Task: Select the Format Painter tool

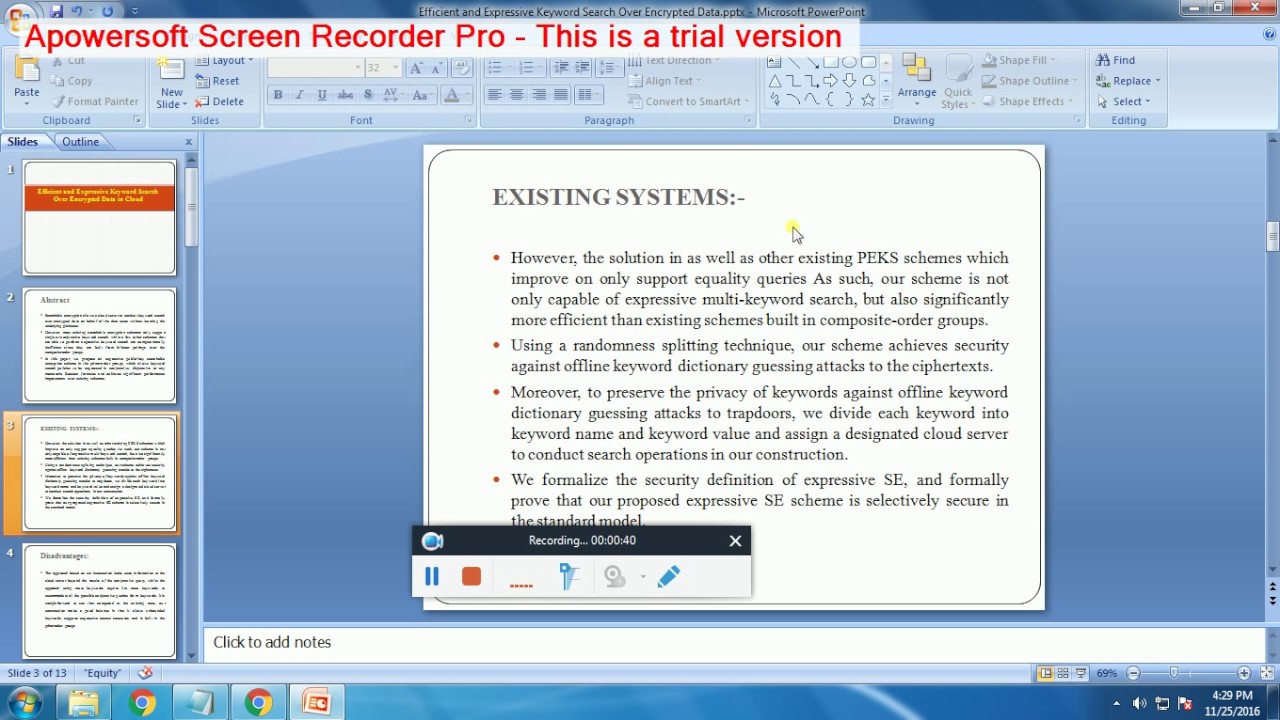Action: pos(95,101)
